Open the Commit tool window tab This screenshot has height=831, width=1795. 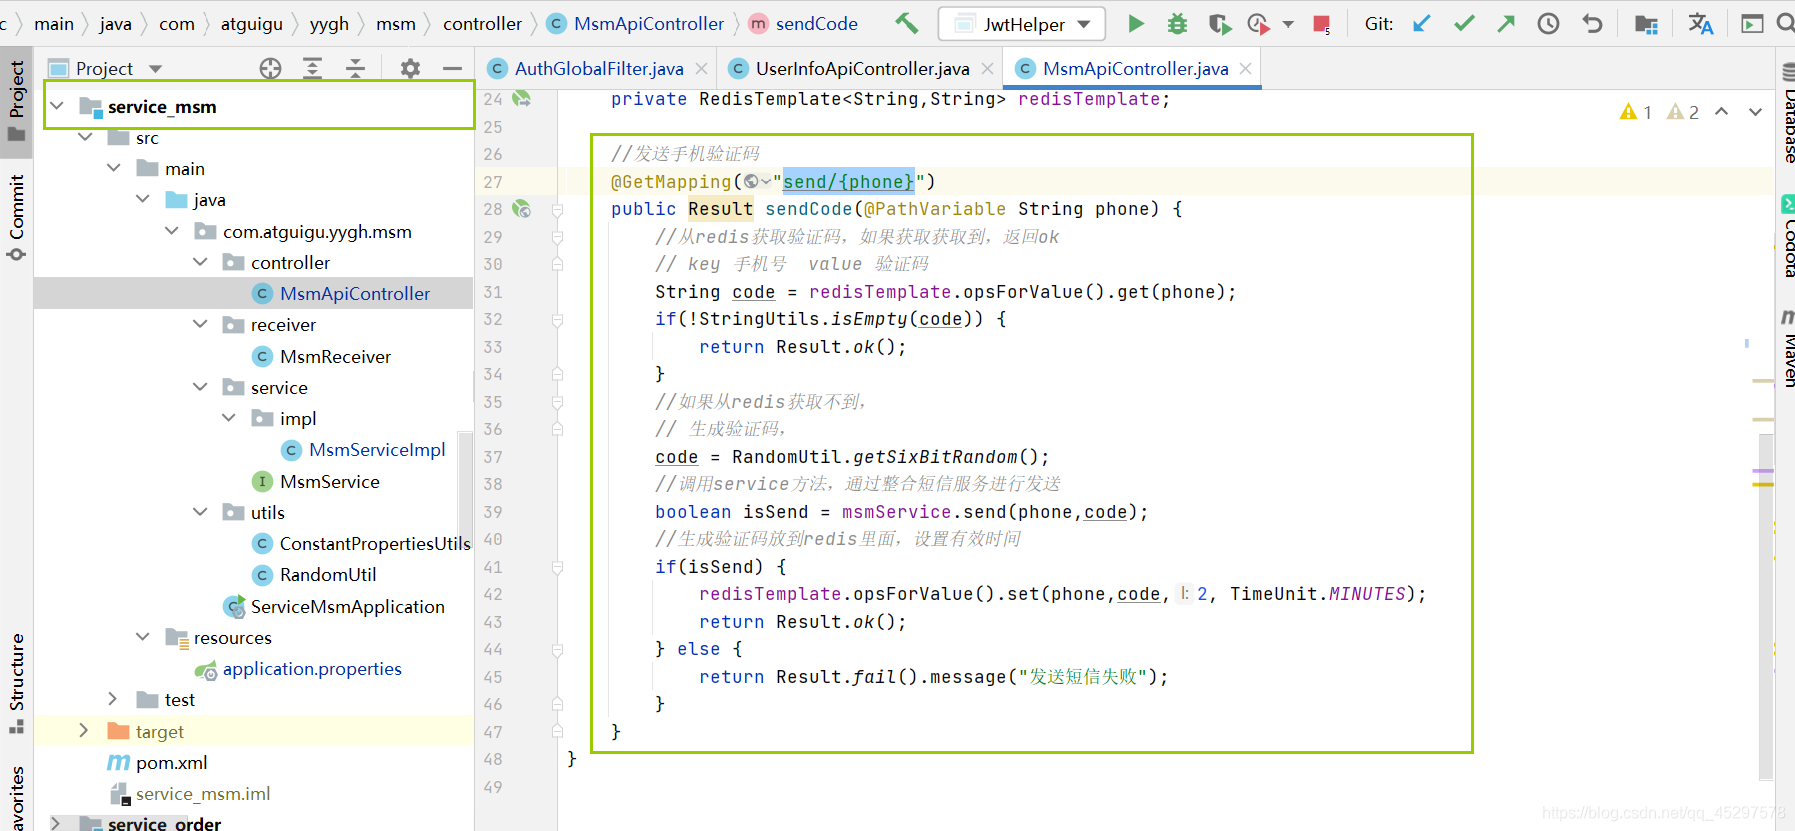16,217
